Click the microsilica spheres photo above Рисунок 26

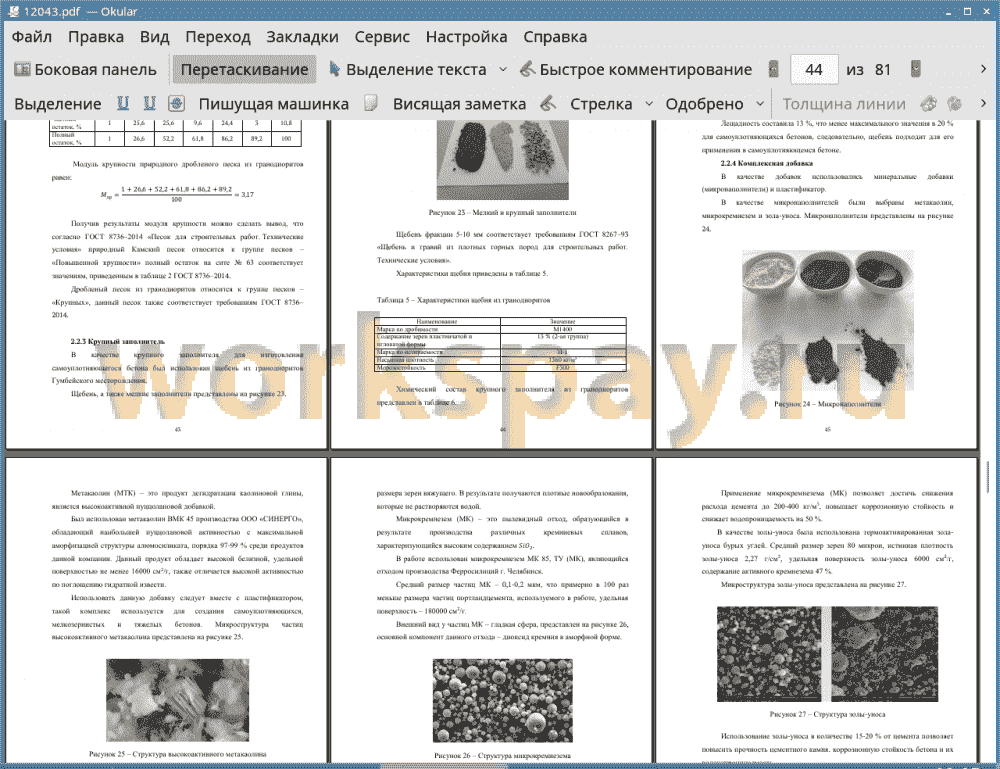pos(503,700)
